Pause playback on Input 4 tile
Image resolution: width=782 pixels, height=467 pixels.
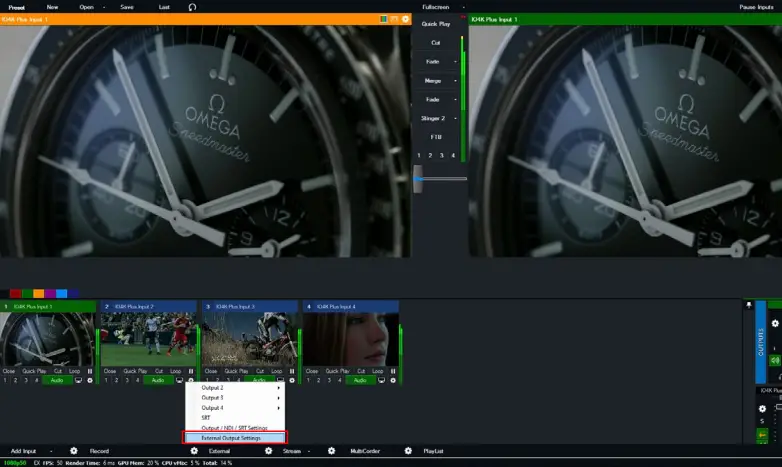[x=393, y=371]
